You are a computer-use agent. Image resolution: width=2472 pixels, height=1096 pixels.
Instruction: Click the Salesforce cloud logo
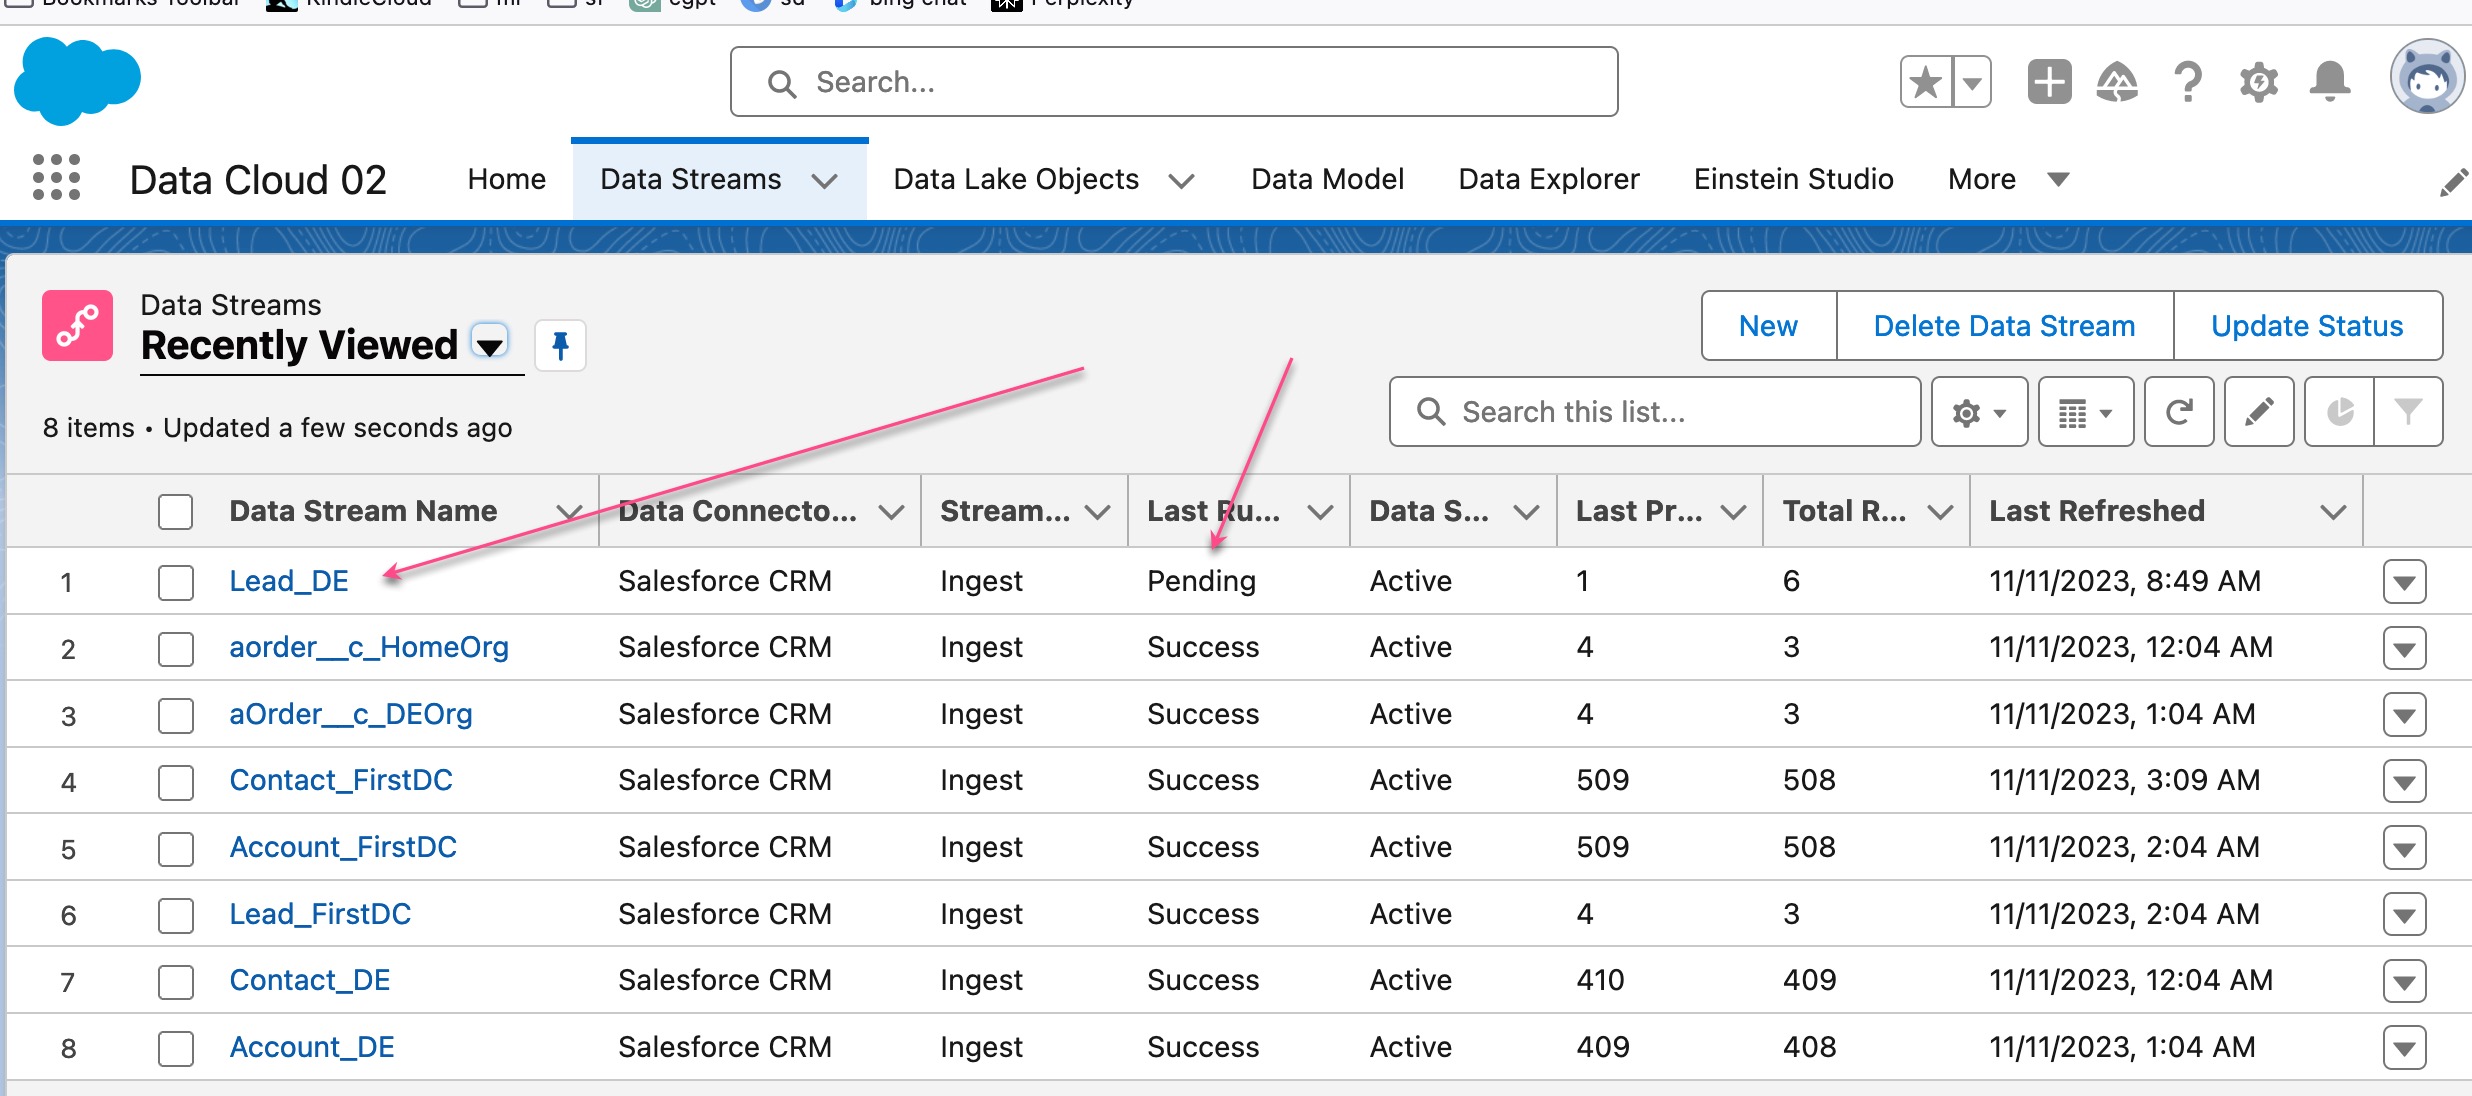(x=77, y=81)
